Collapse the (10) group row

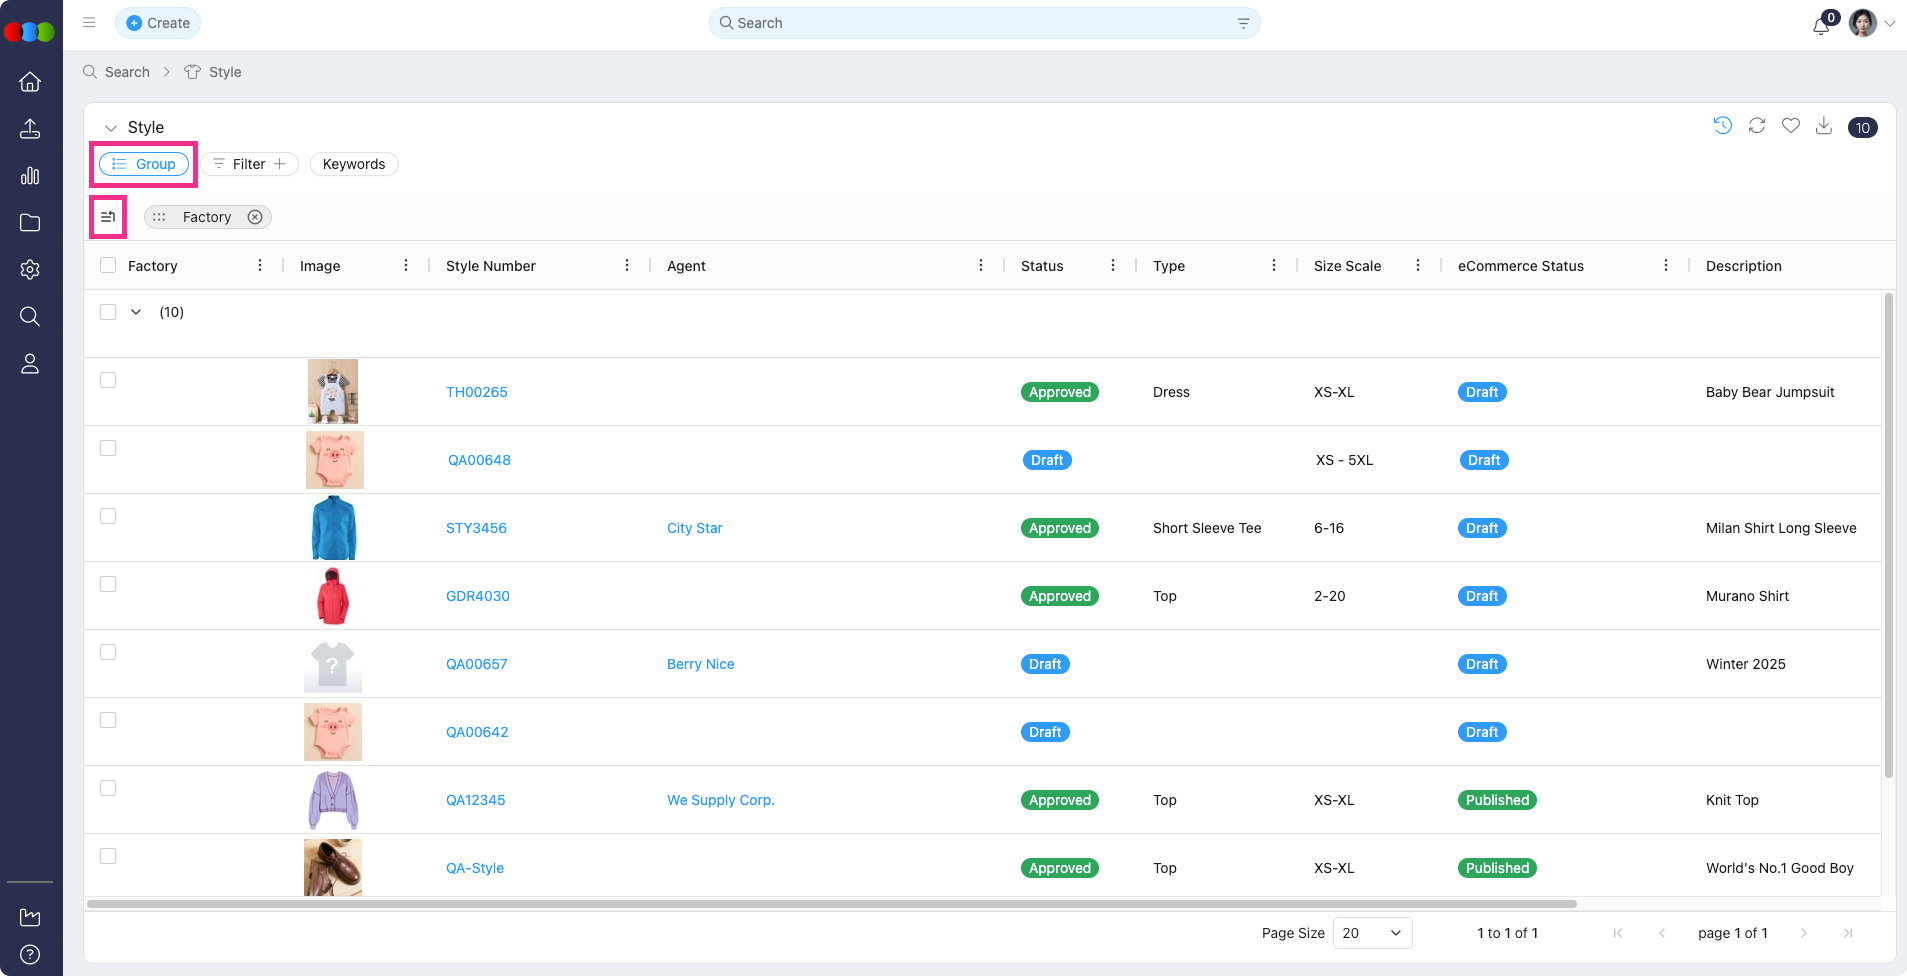pyautogui.click(x=136, y=312)
